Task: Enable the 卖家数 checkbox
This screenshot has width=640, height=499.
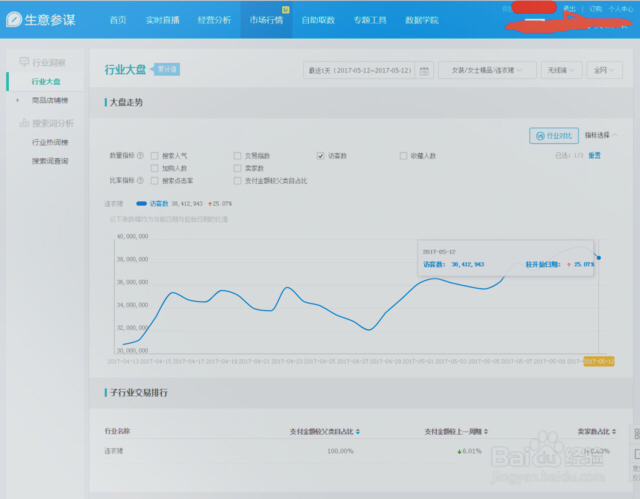Action: (x=237, y=168)
